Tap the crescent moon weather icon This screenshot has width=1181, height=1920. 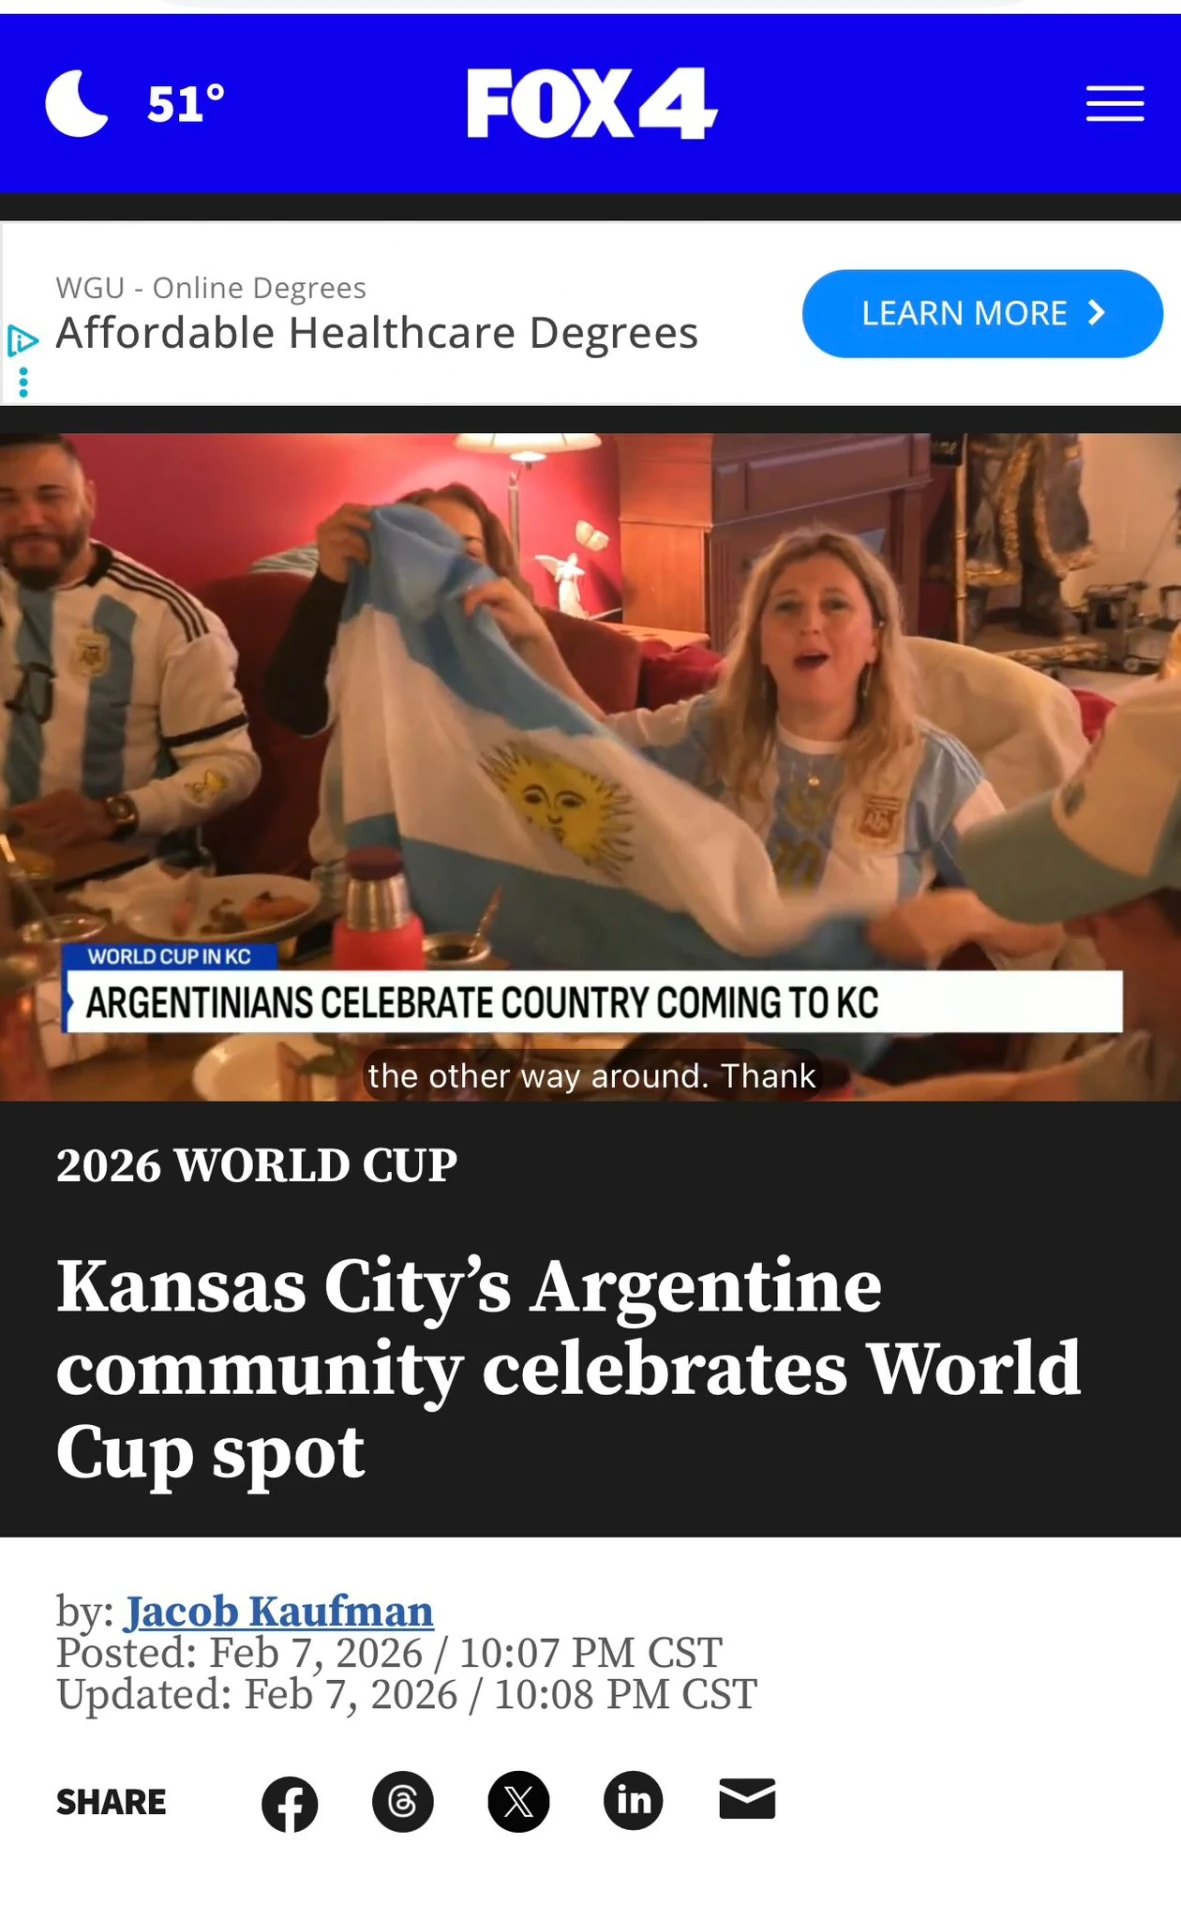(x=77, y=103)
